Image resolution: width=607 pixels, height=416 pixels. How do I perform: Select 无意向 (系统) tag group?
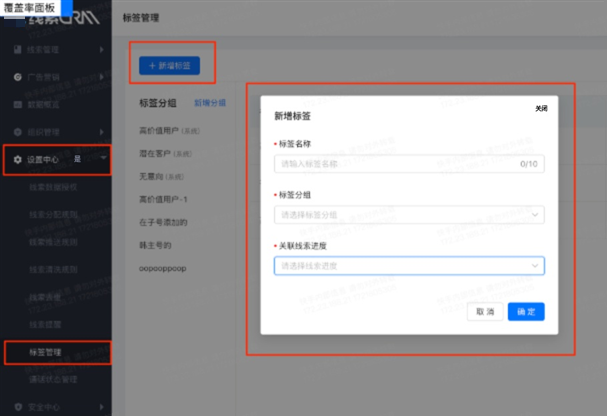tap(161, 176)
